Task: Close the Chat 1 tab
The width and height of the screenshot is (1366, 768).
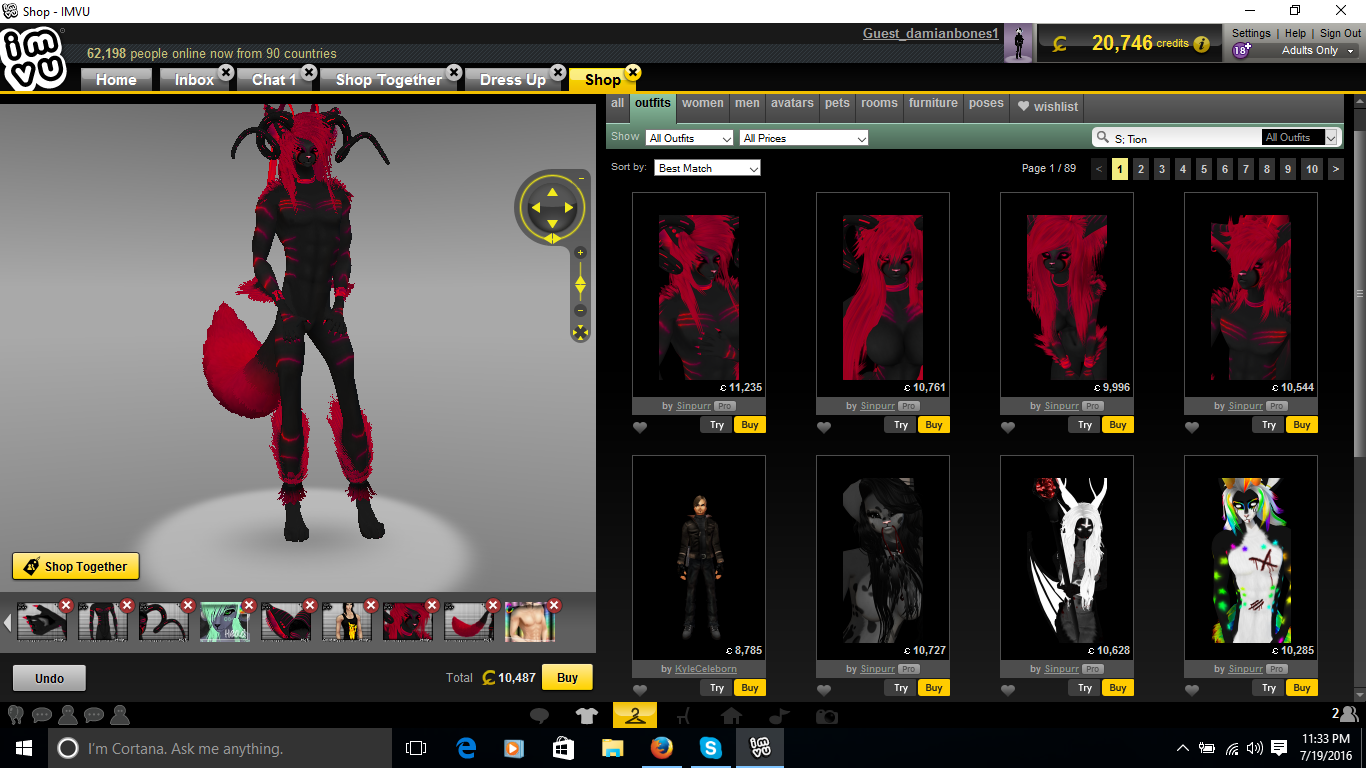Action: coord(309,72)
